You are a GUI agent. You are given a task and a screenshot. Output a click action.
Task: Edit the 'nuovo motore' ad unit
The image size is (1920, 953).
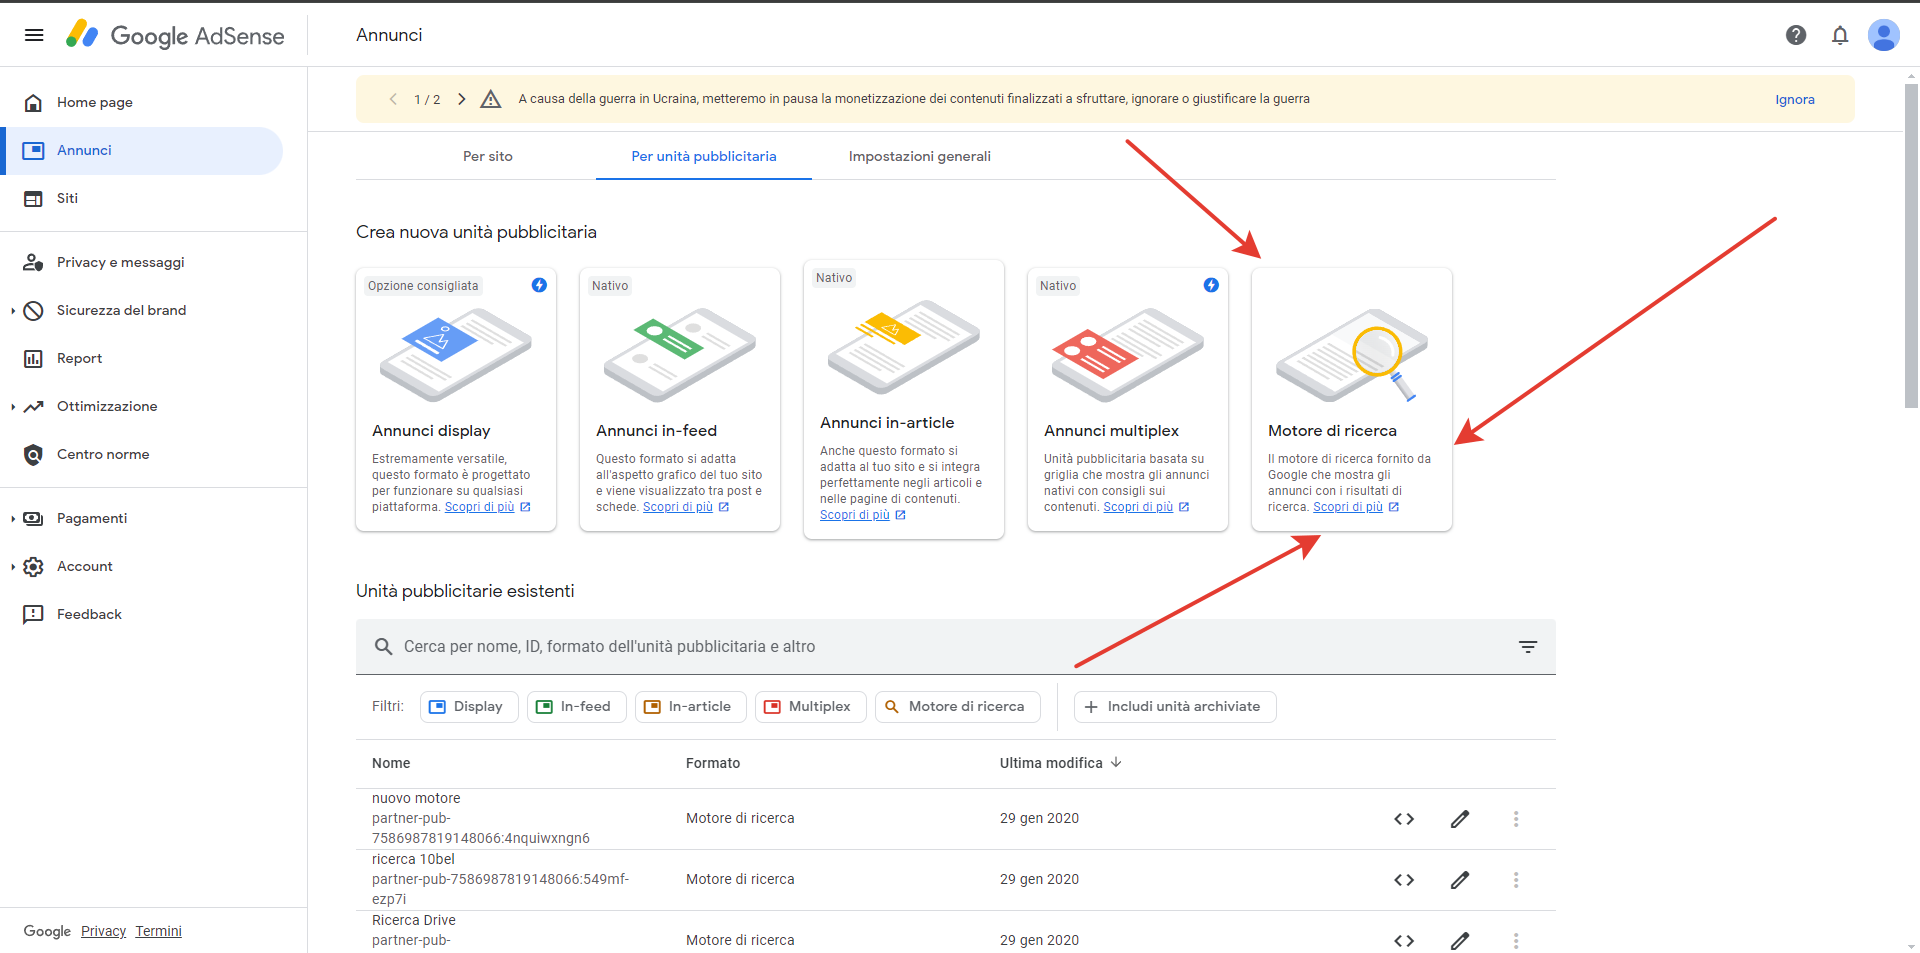coord(1460,819)
